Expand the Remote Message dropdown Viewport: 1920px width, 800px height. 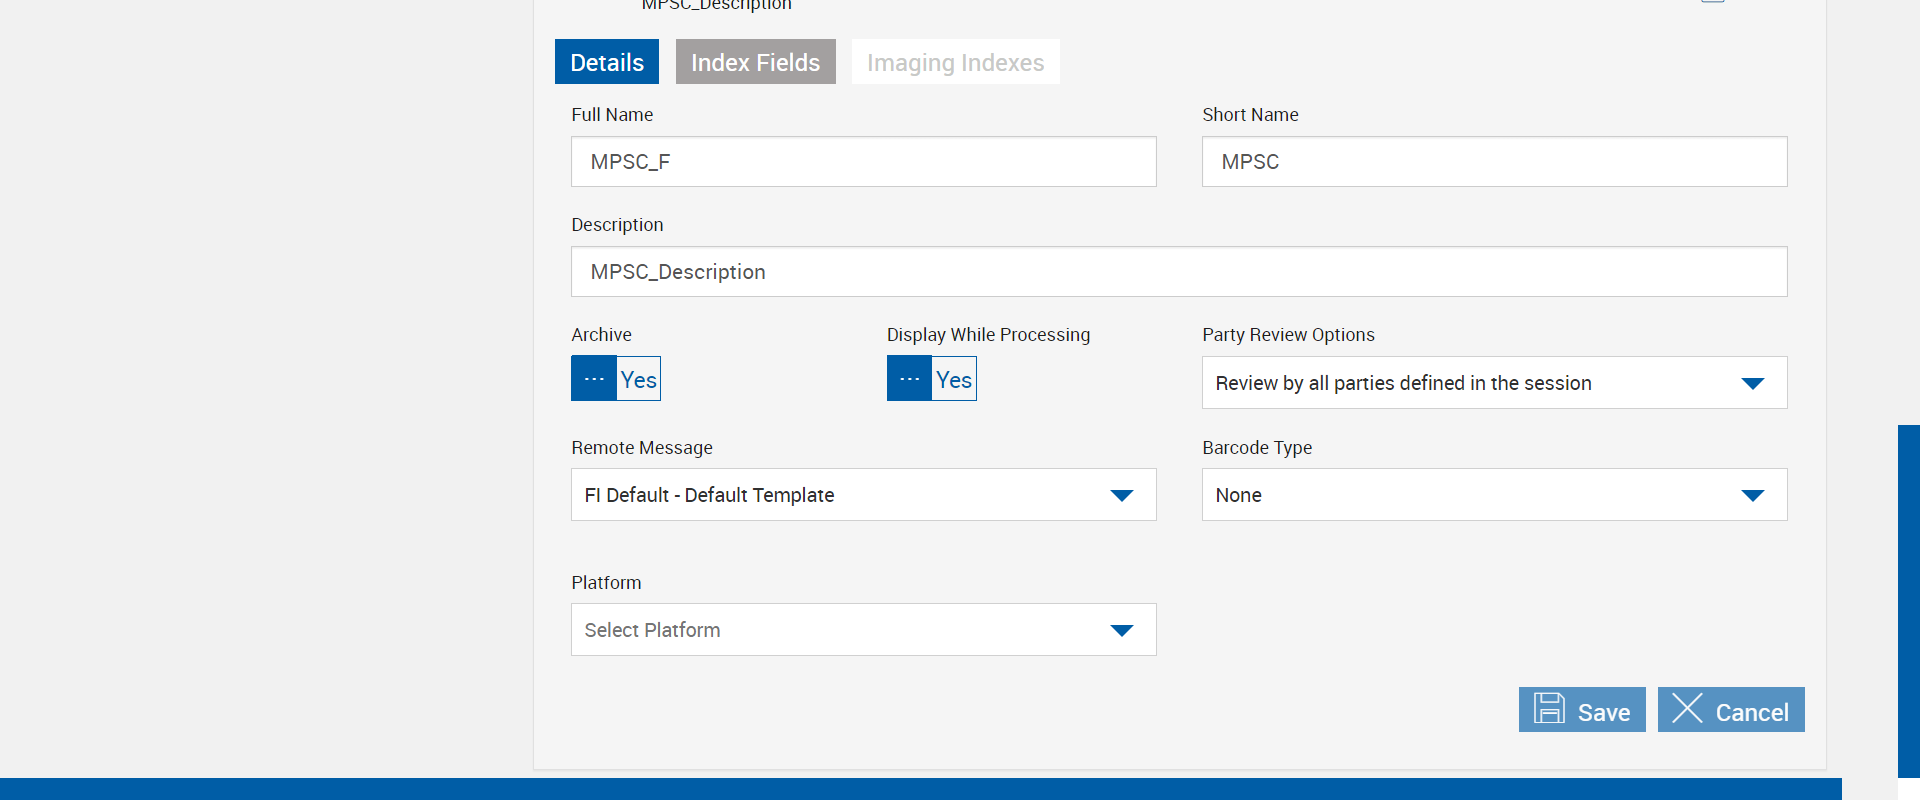click(863, 495)
